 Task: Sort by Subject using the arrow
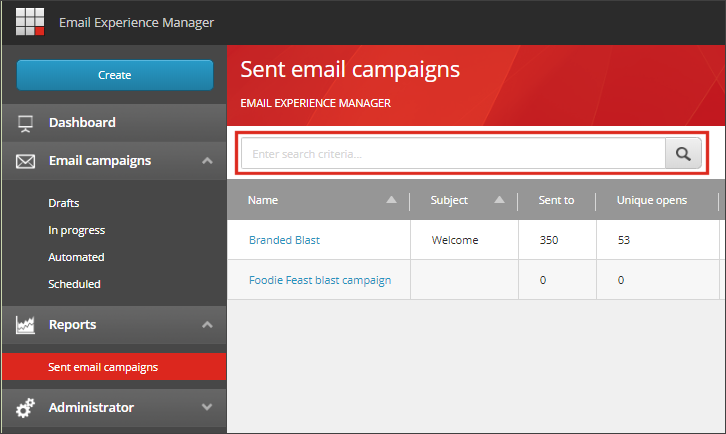tap(499, 200)
